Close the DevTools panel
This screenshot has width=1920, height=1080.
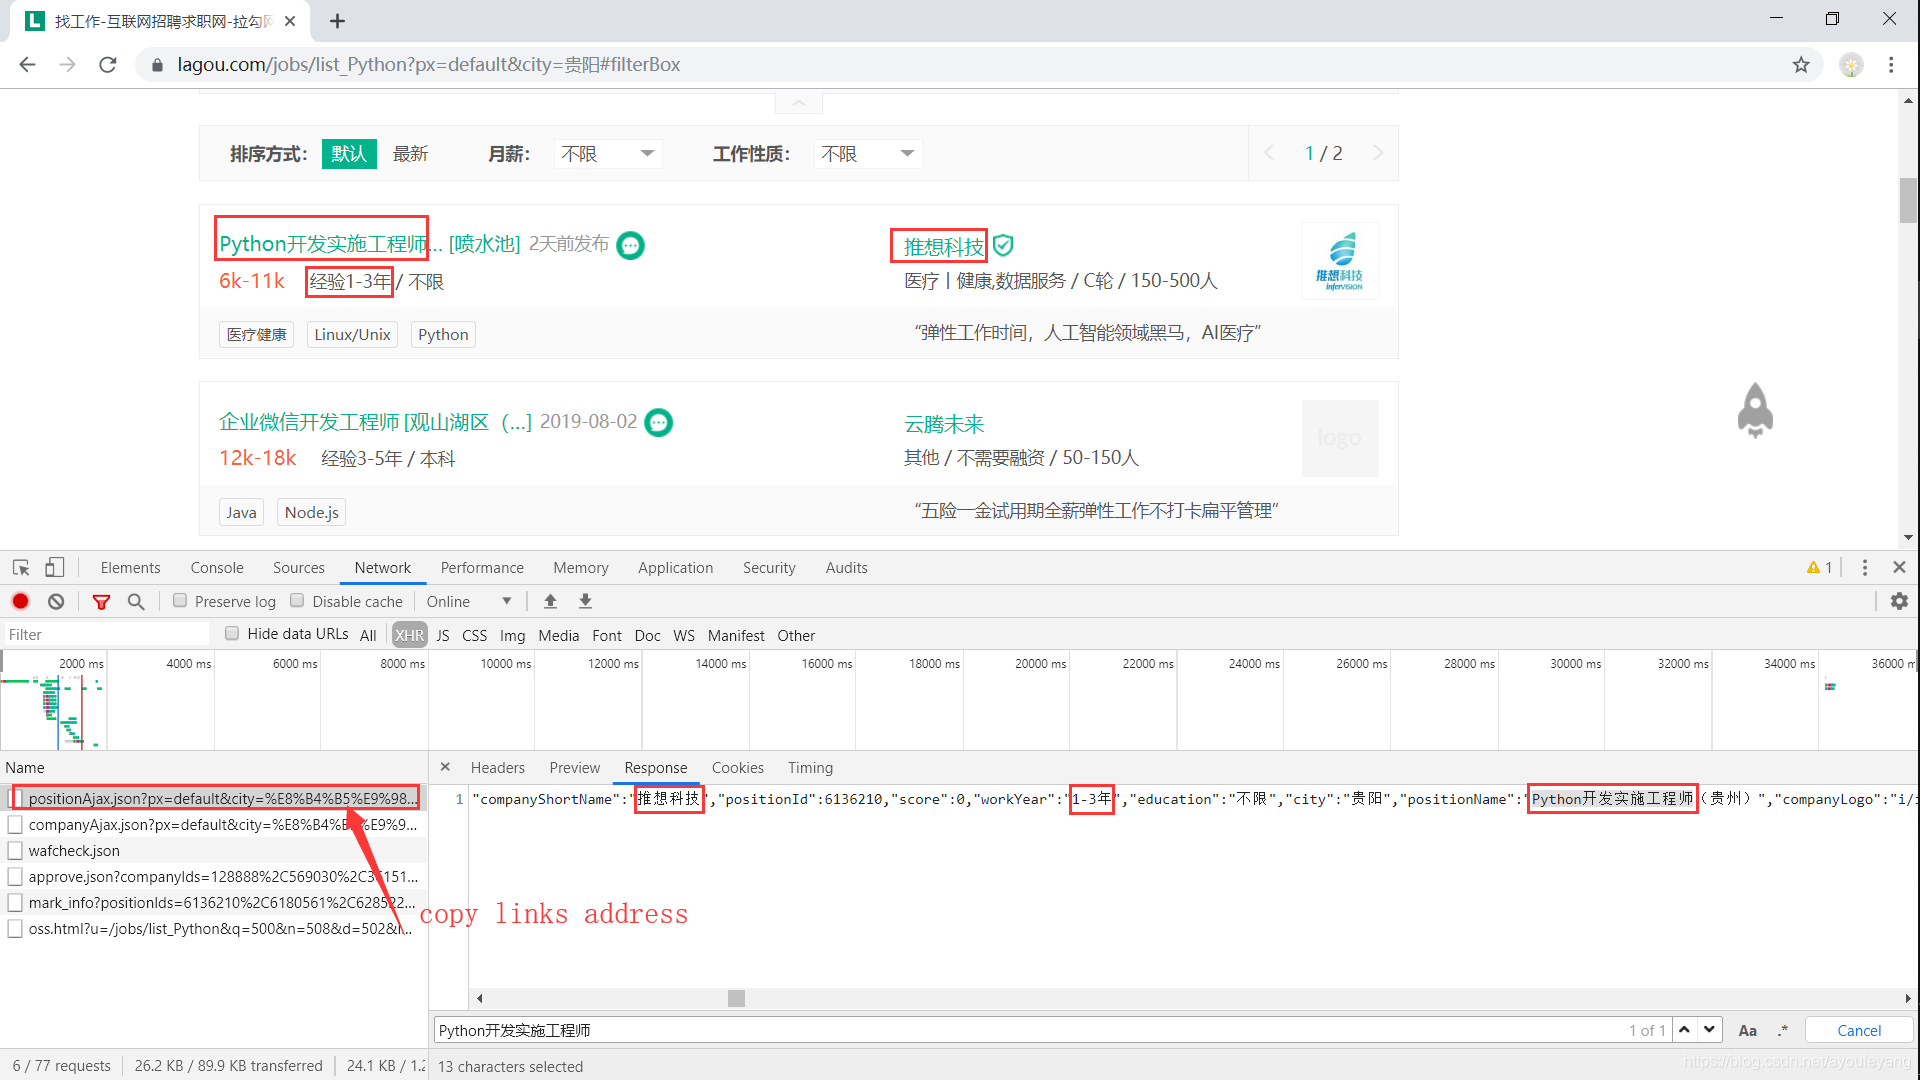pyautogui.click(x=1899, y=567)
